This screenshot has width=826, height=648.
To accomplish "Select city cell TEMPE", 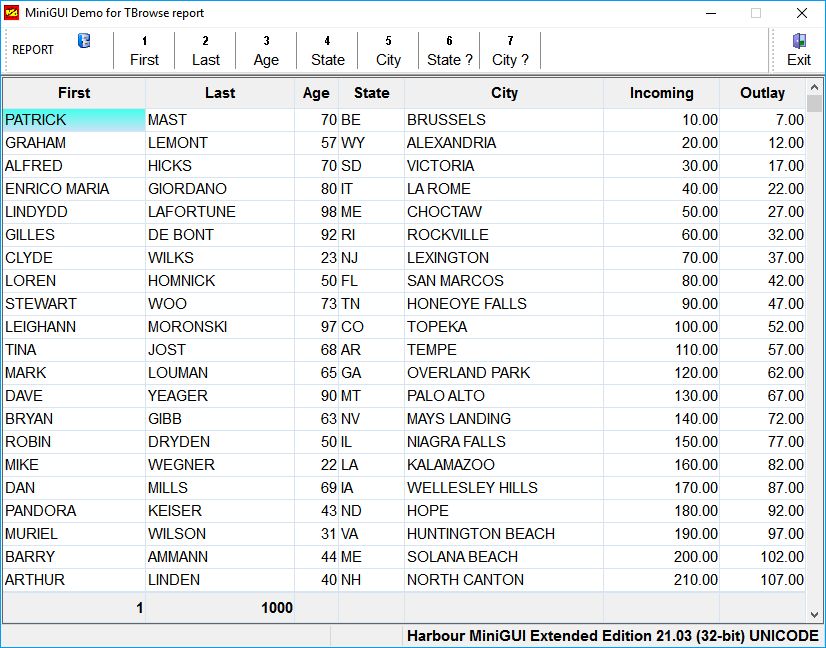I will [504, 350].
